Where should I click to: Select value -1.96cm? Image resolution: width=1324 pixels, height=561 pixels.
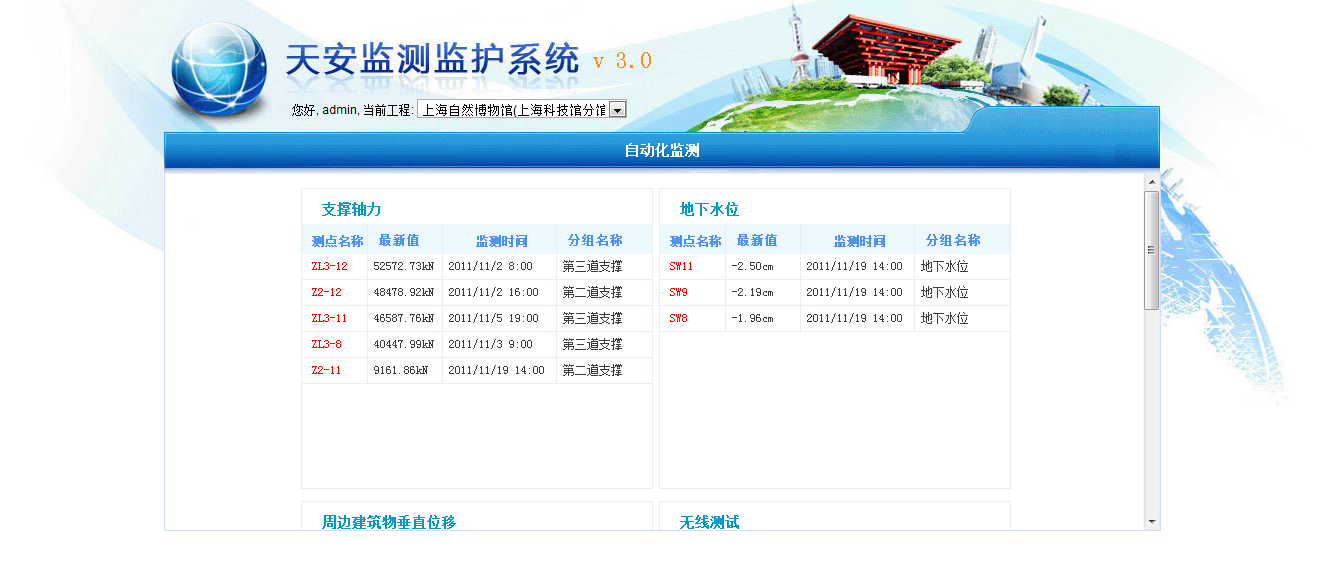(753, 319)
